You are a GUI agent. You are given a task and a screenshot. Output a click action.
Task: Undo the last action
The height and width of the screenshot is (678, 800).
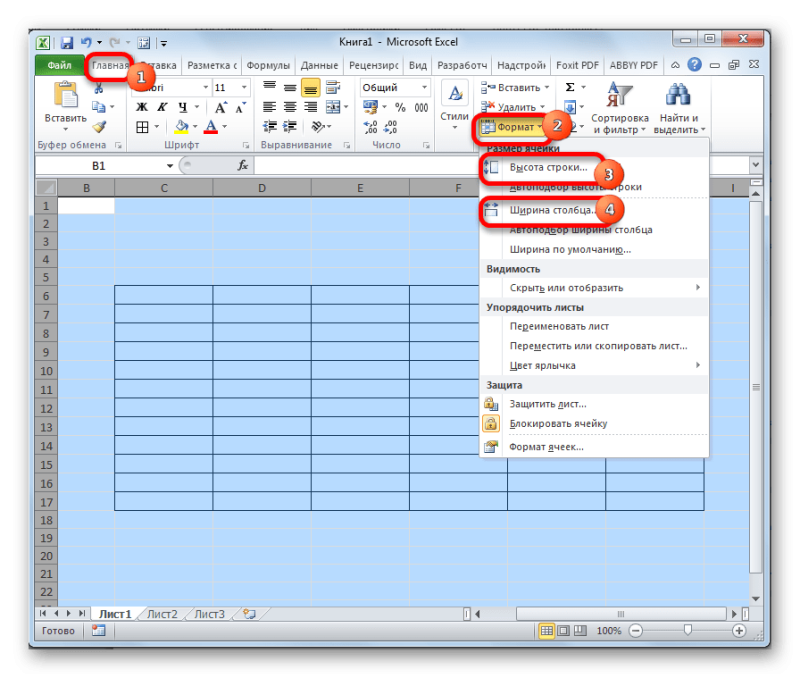tap(86, 43)
